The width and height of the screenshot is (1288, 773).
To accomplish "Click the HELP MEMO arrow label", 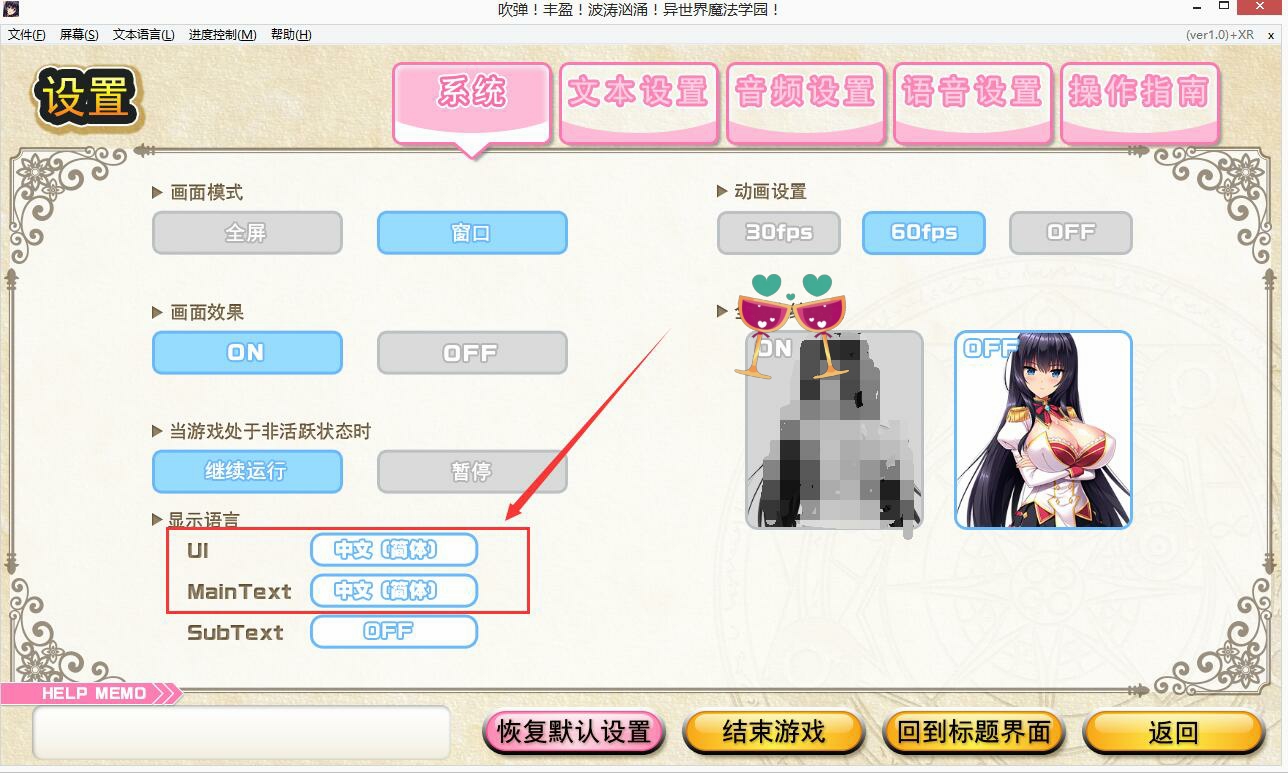I will pos(92,693).
